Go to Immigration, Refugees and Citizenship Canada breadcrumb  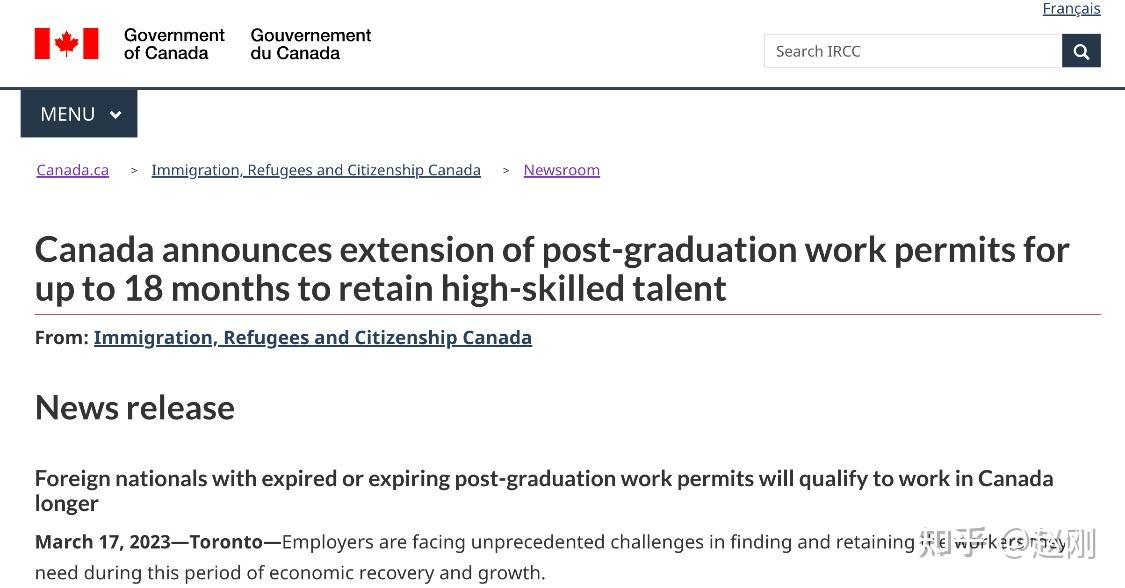[316, 170]
